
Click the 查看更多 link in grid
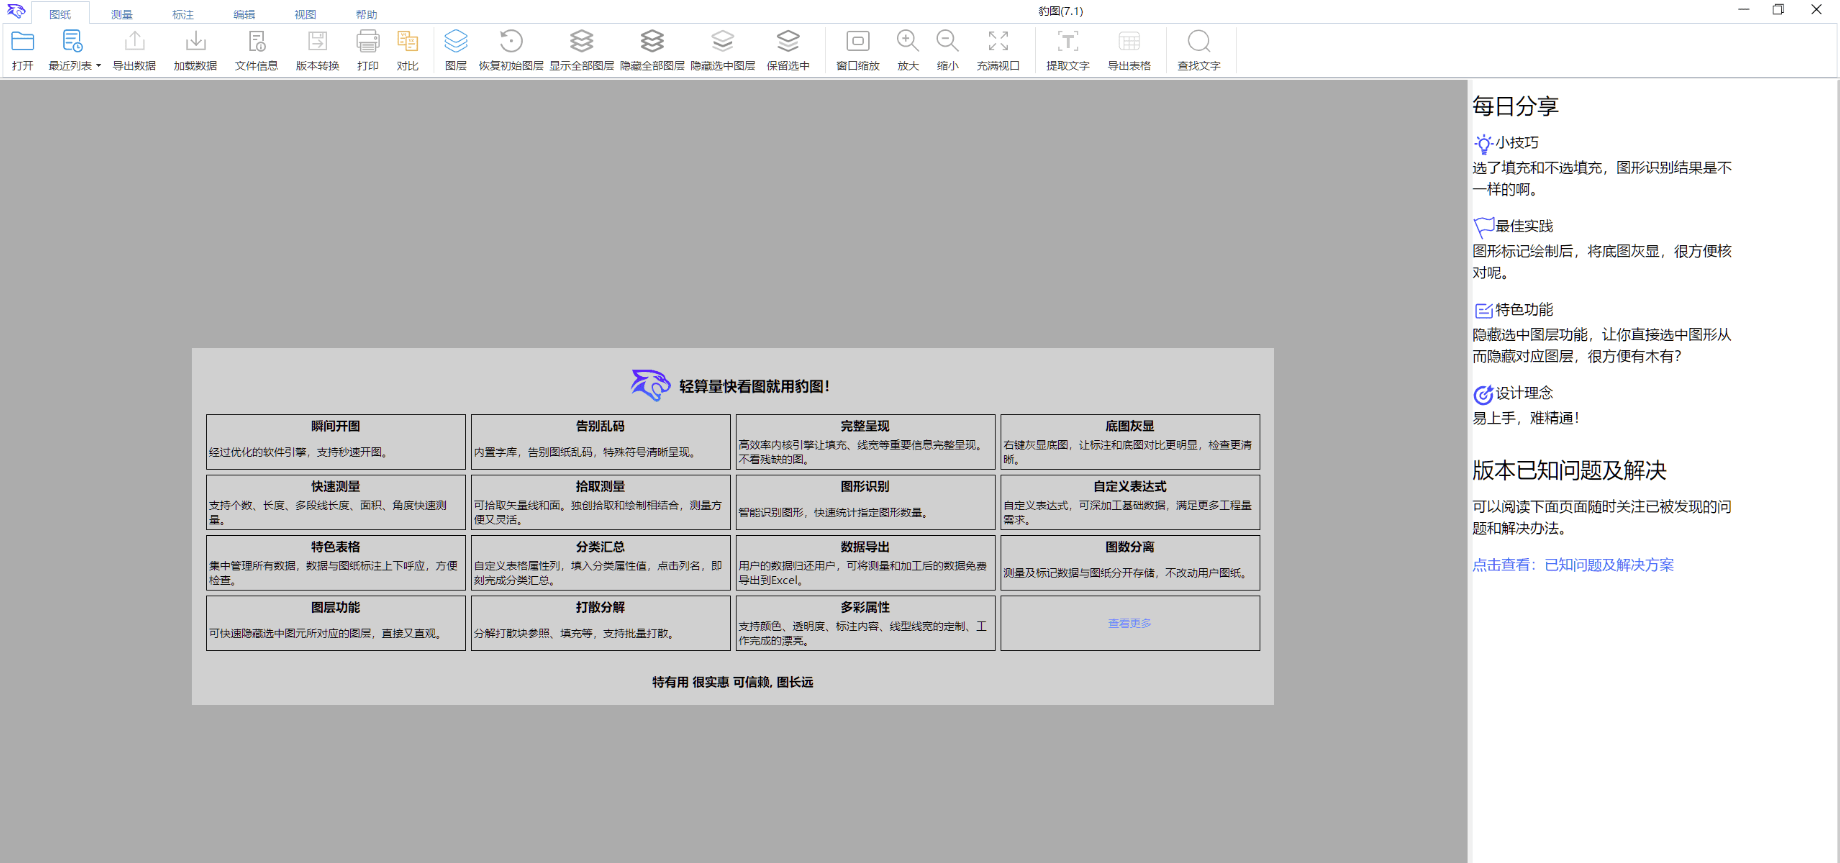(1129, 623)
